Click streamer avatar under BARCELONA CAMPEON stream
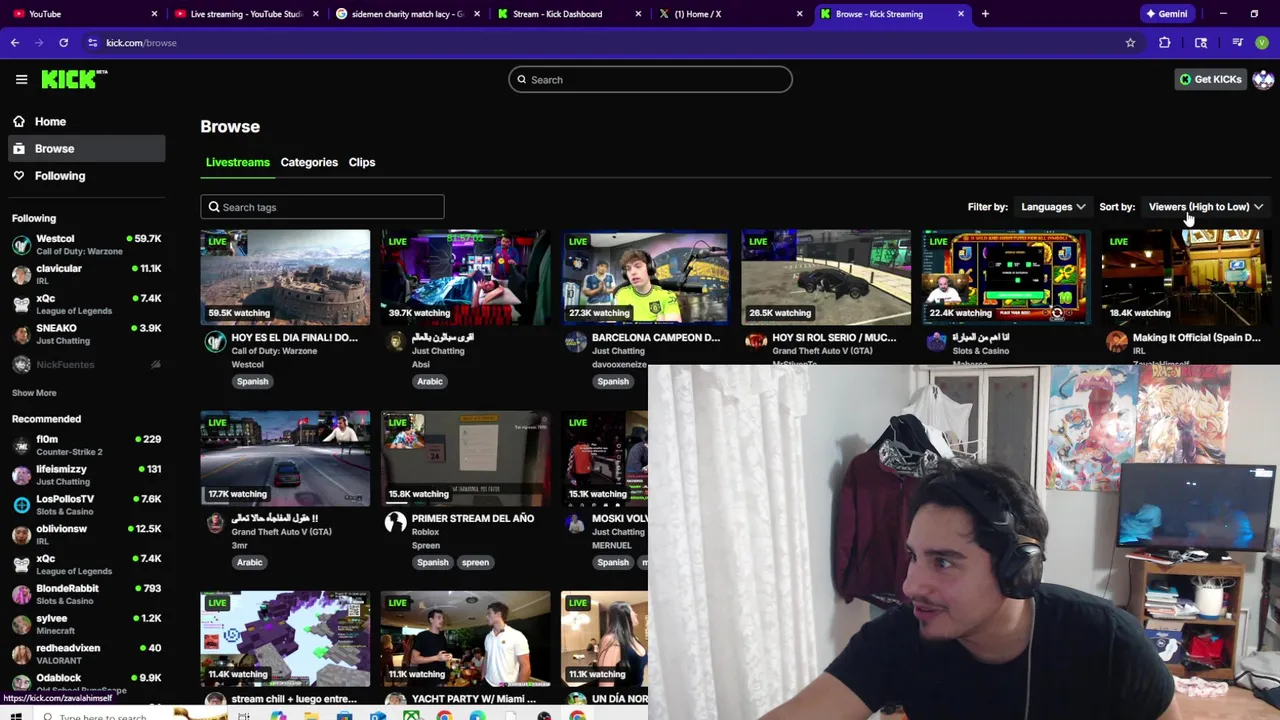1280x720 pixels. click(x=576, y=342)
